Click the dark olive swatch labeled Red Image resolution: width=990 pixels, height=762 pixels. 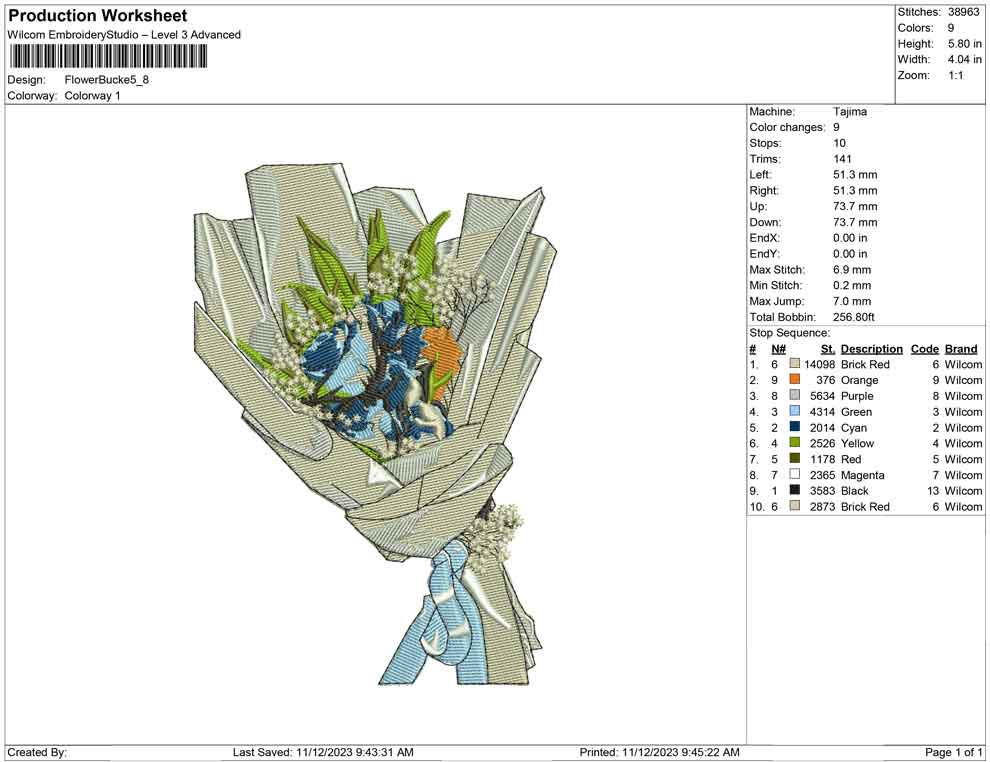[x=794, y=458]
